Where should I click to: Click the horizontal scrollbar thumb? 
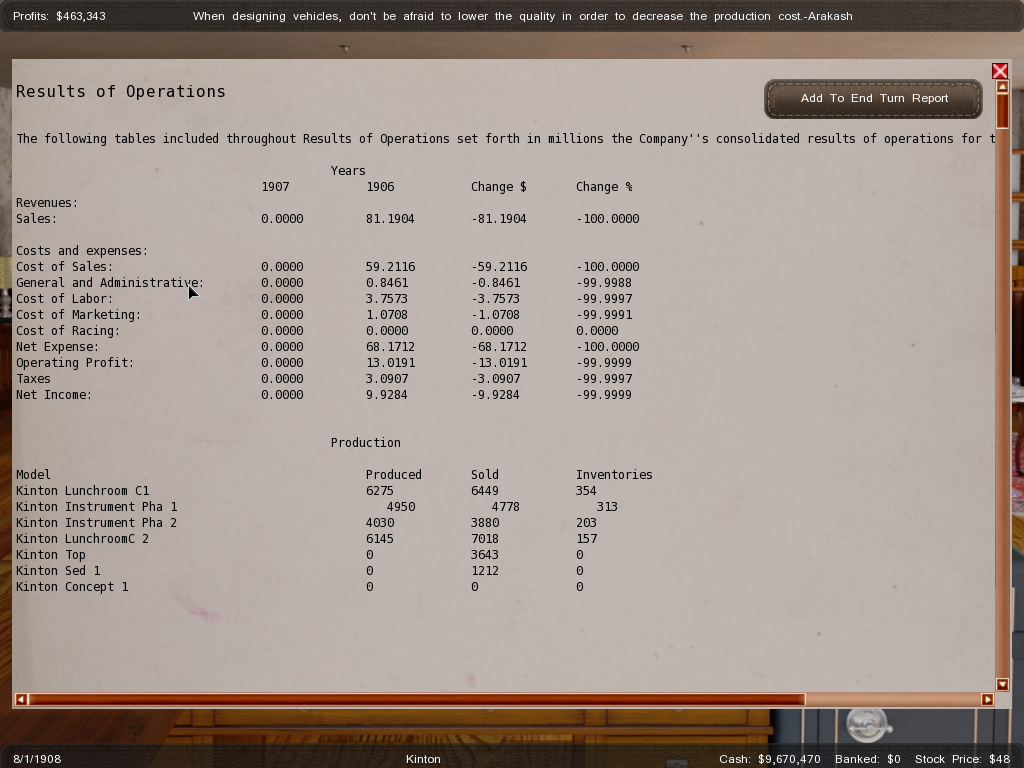415,699
